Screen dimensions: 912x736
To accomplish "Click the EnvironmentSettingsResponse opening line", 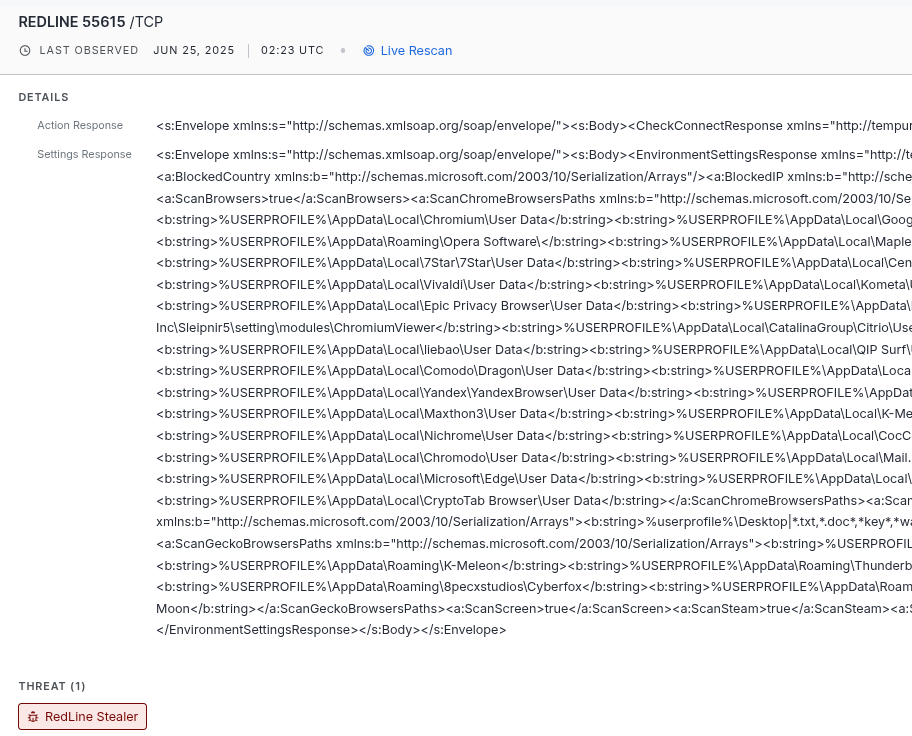I will [534, 155].
